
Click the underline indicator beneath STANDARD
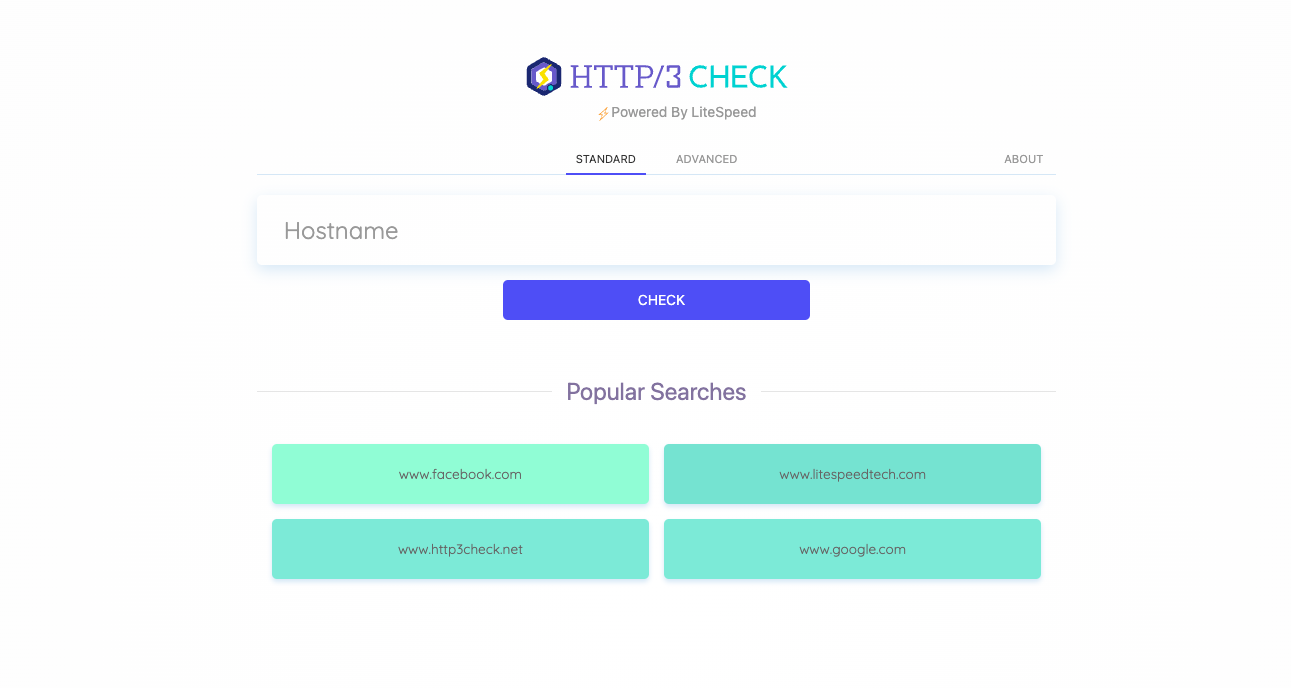point(605,173)
